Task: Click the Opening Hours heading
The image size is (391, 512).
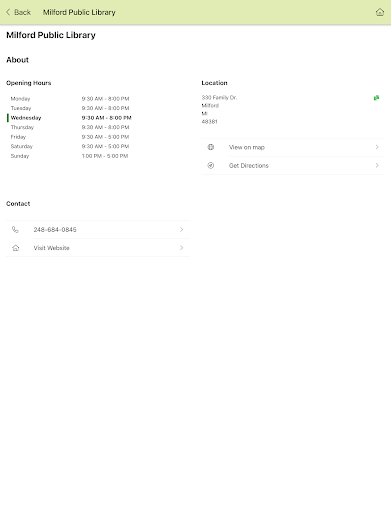Action: [x=29, y=83]
